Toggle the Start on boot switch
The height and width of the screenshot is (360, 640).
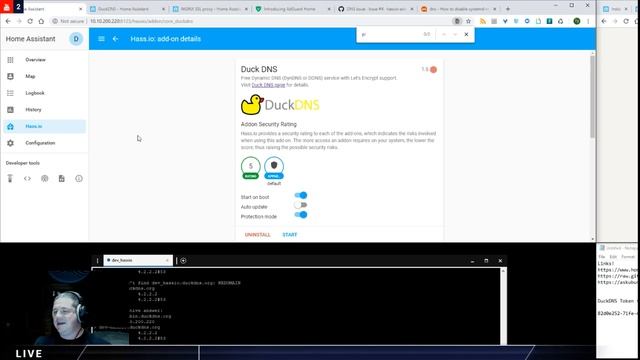point(301,196)
